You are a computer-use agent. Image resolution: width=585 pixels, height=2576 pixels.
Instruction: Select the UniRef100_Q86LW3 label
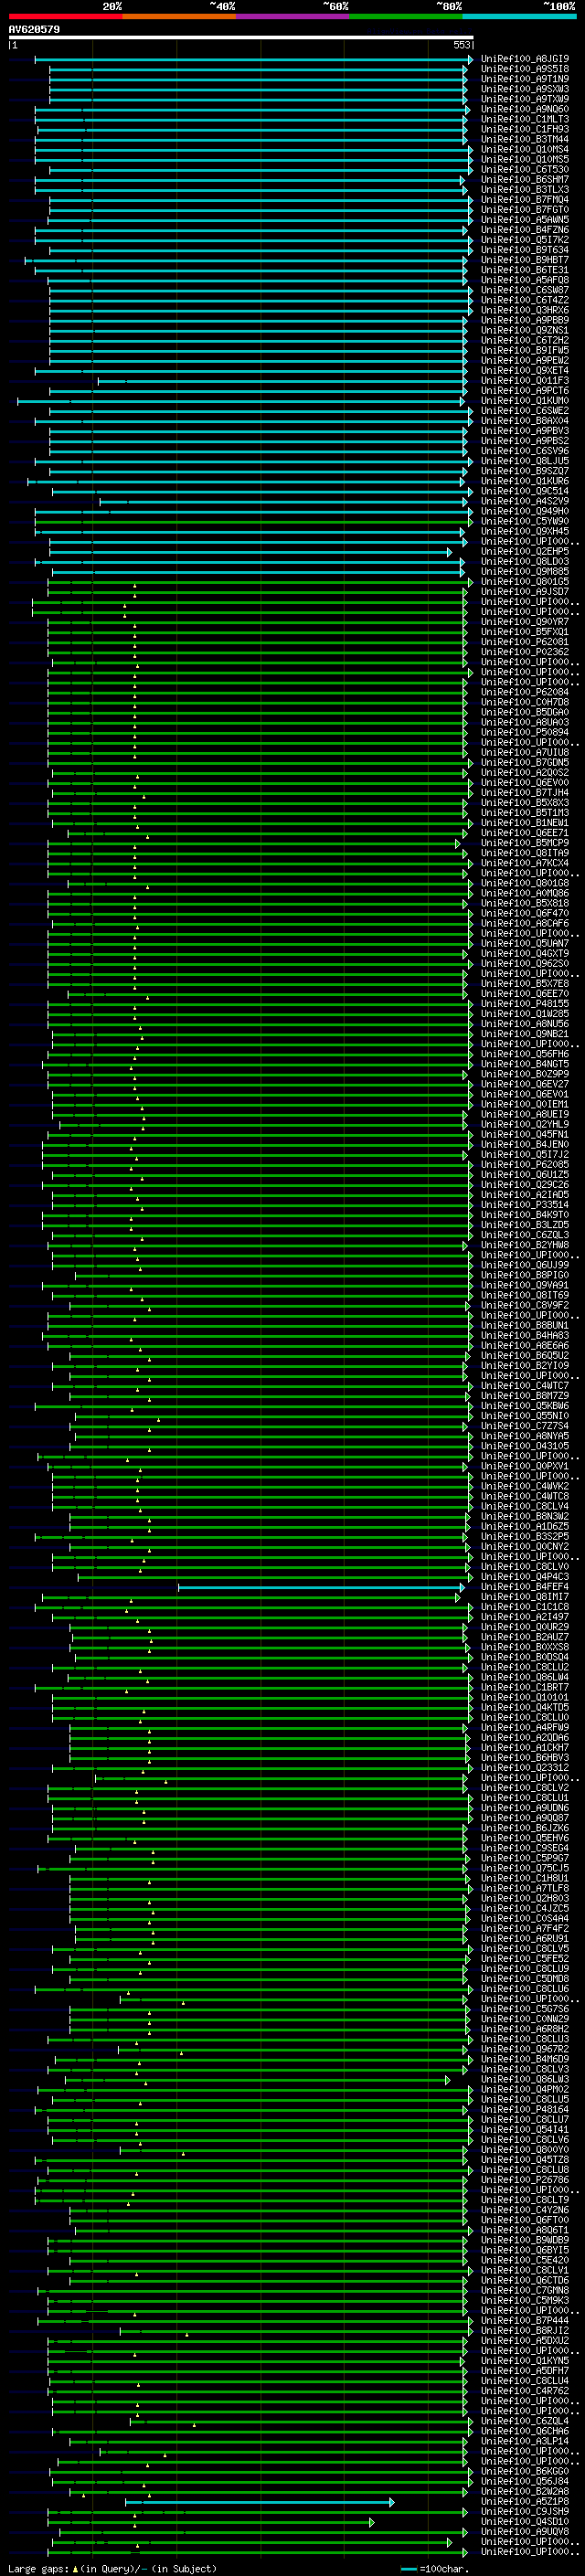click(525, 2079)
